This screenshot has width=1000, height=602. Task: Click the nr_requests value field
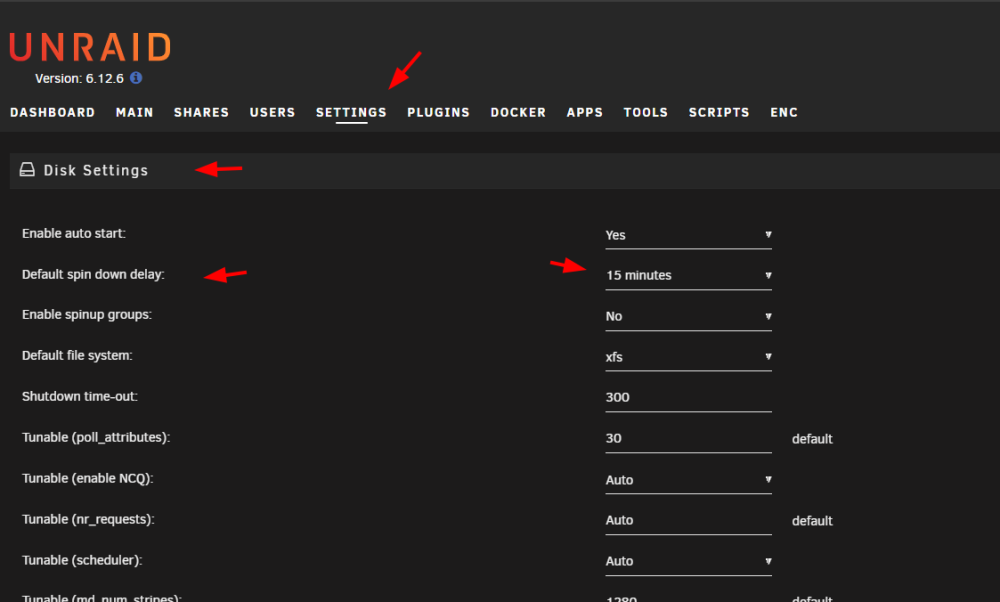[x=688, y=520]
